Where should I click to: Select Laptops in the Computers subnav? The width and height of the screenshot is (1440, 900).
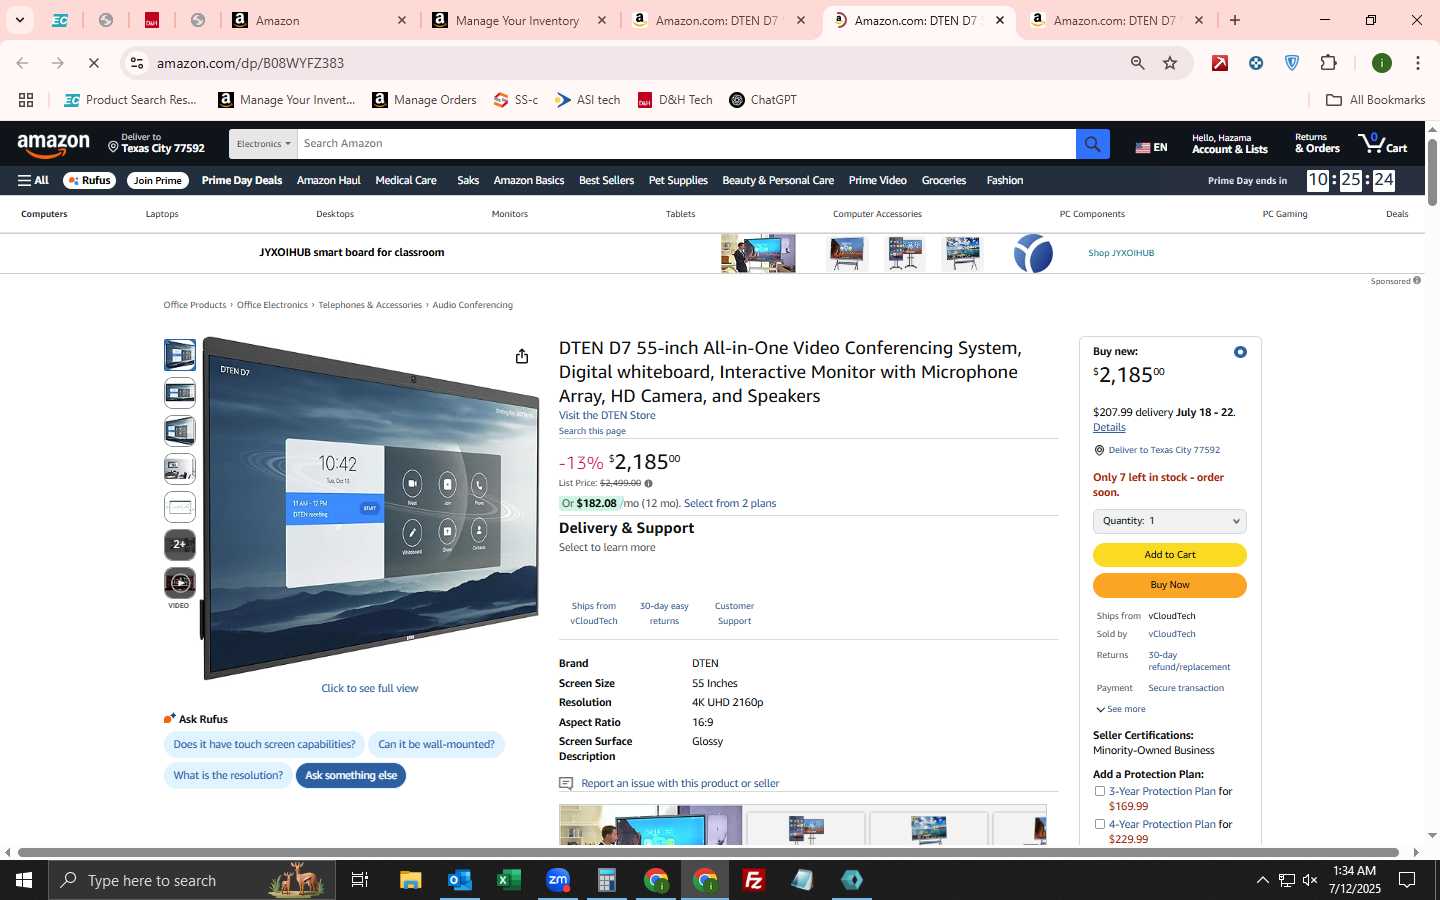click(162, 214)
